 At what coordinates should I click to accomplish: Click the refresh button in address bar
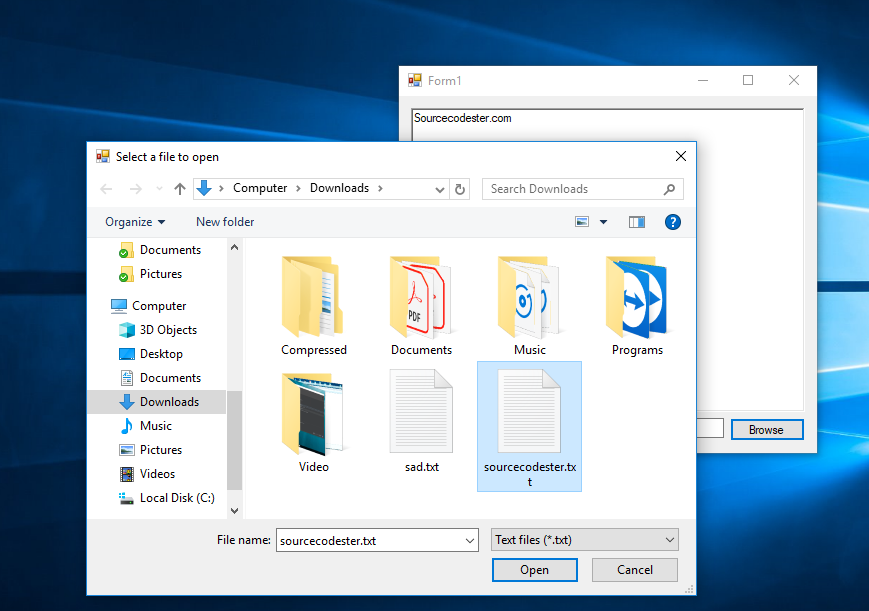(460, 189)
